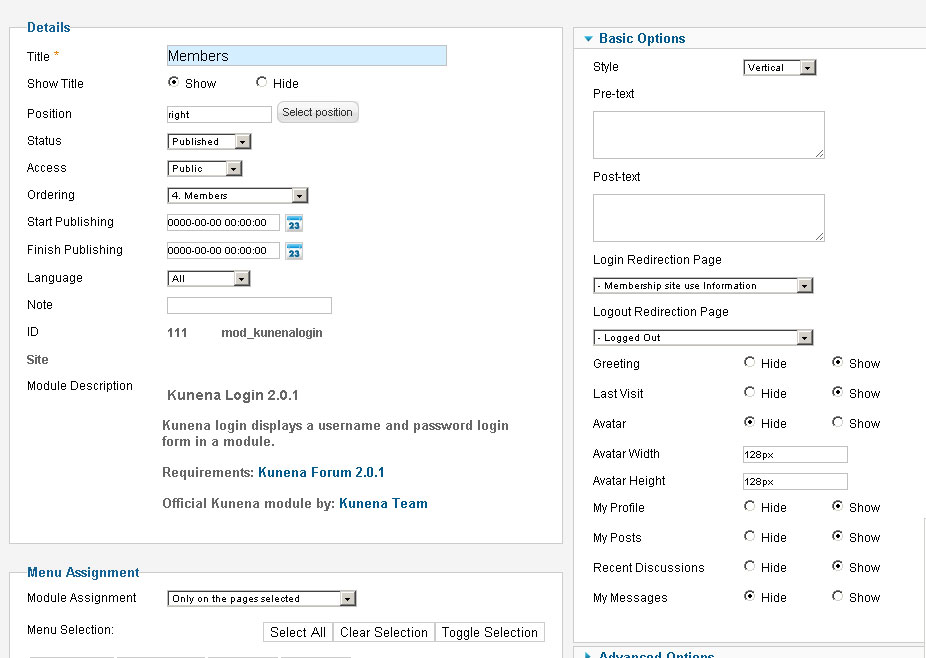Viewport: 926px width, 658px height.
Task: Open the Finish Publishing calendar picker
Action: tap(294, 251)
